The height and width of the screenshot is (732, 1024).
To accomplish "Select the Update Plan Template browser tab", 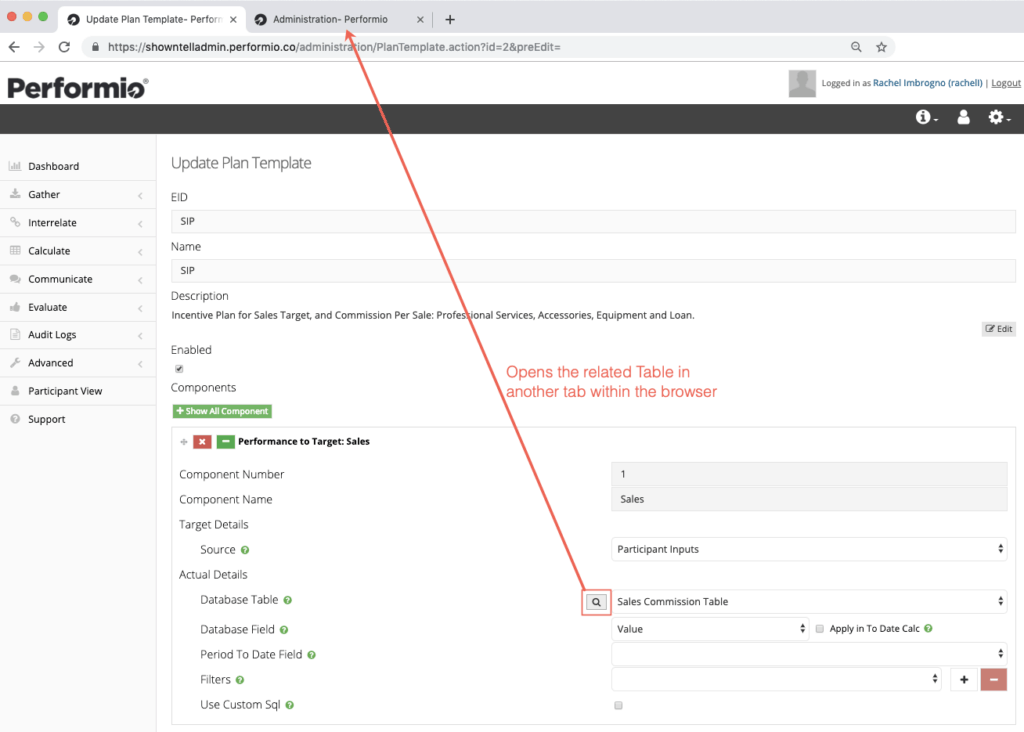I will pos(154,20).
